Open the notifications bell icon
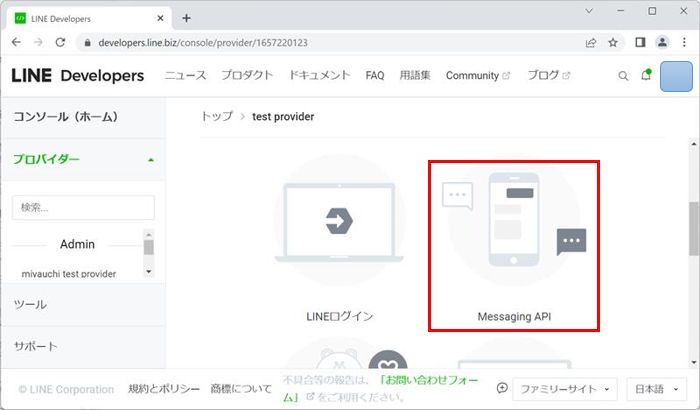Viewport: 700px width, 410px height. coord(646,75)
